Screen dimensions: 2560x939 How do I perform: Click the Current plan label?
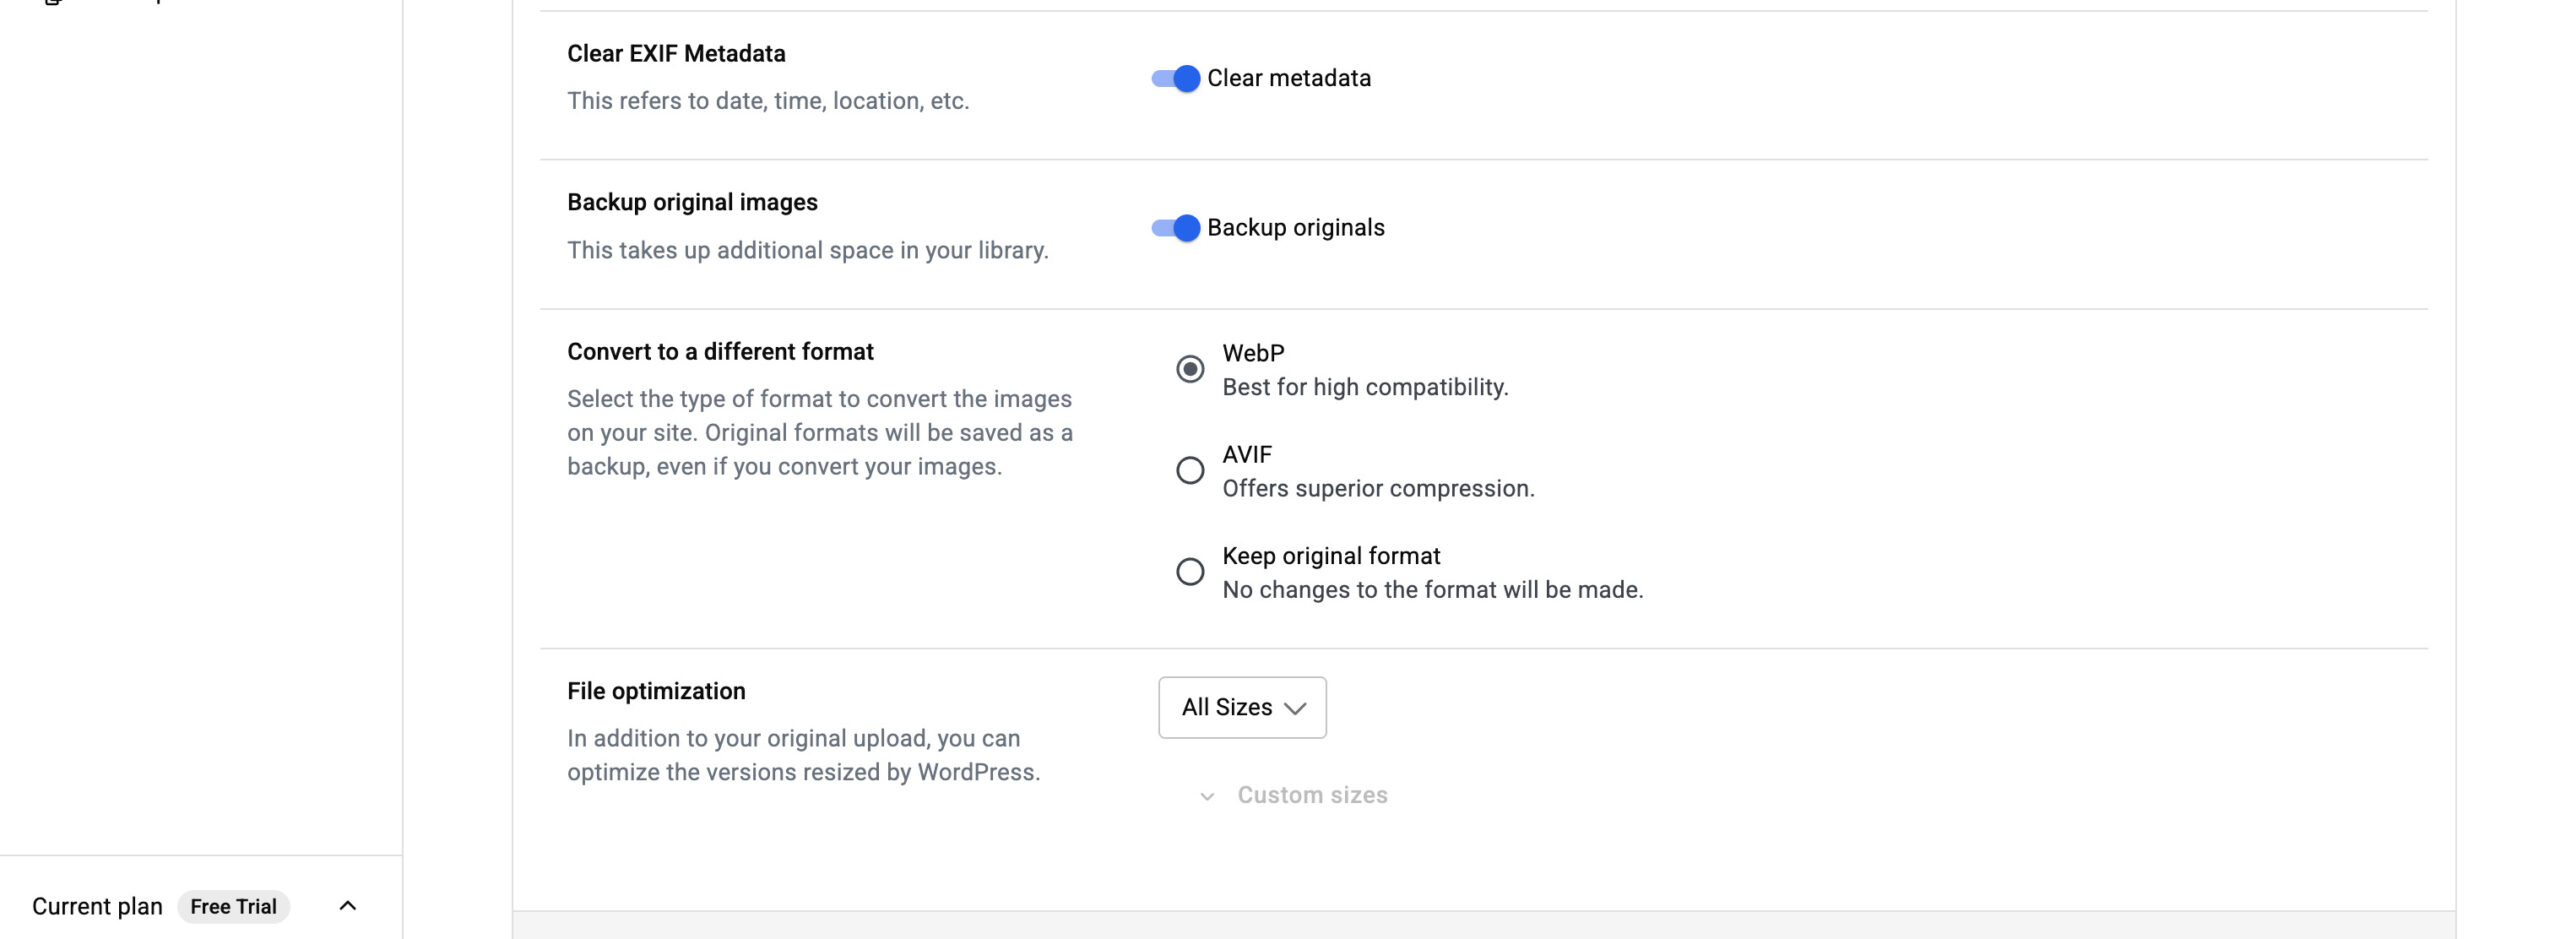[97, 907]
